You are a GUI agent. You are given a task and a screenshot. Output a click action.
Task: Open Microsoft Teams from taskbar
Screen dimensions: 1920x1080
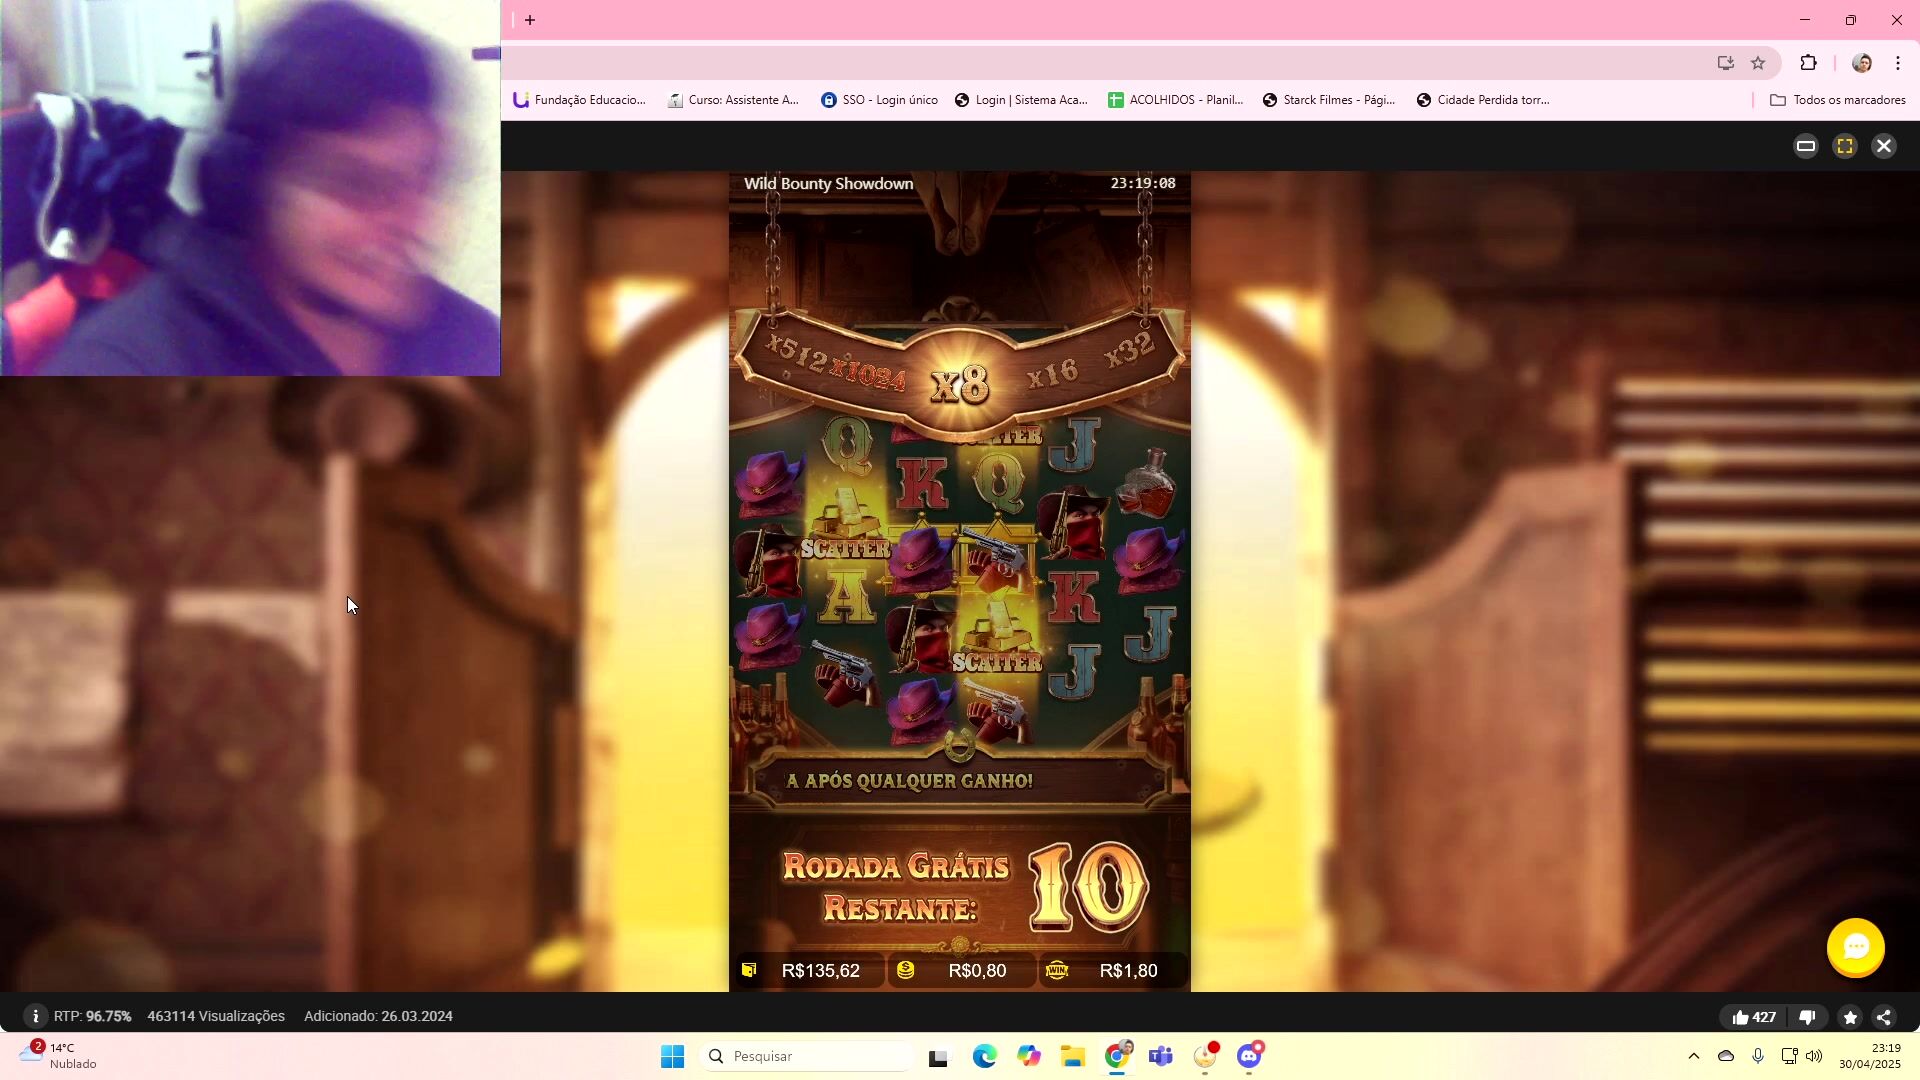click(1161, 1056)
